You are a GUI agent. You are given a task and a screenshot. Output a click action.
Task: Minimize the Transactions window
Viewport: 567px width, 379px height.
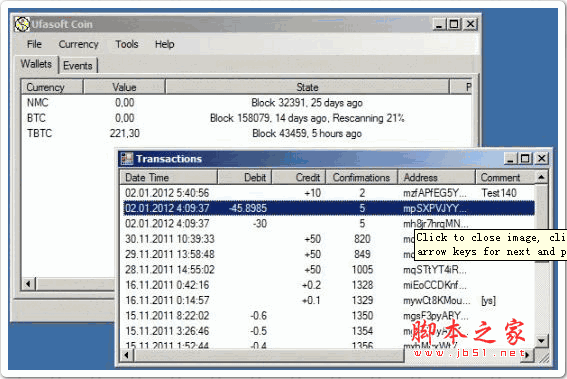pos(510,158)
